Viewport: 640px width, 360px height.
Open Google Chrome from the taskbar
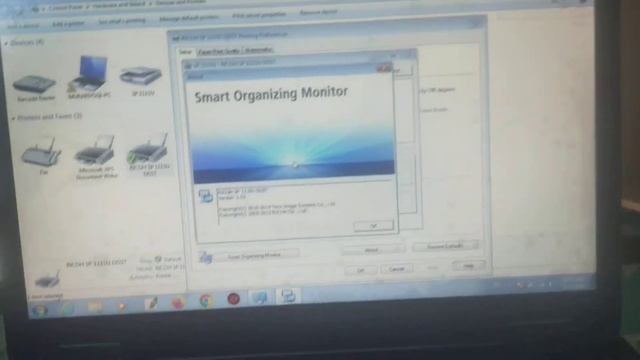tap(206, 301)
